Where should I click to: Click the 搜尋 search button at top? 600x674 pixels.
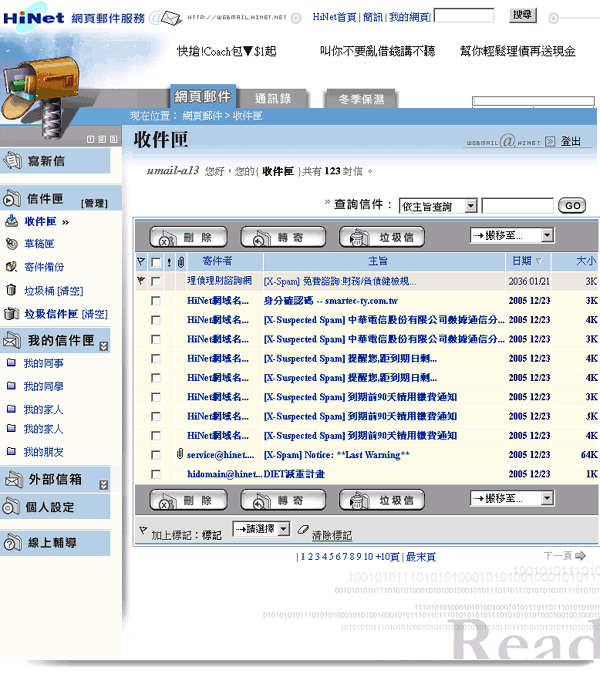click(523, 15)
